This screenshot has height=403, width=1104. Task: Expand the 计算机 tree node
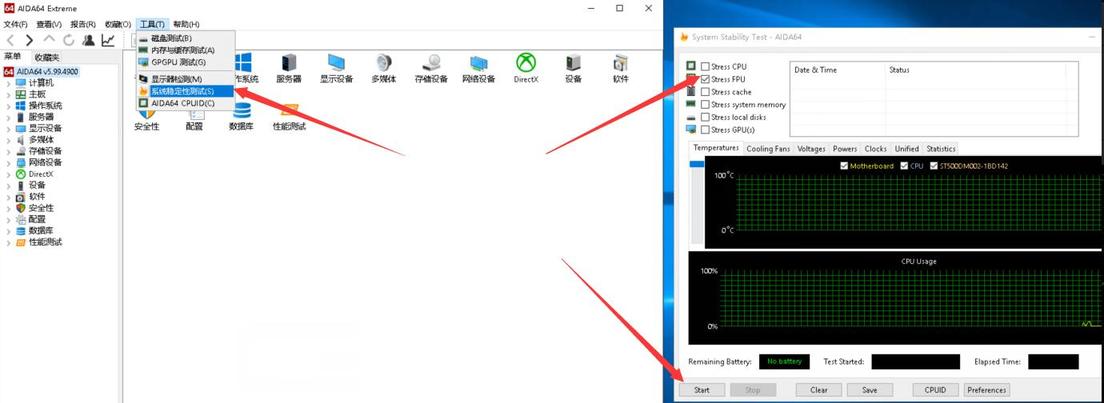pos(9,83)
